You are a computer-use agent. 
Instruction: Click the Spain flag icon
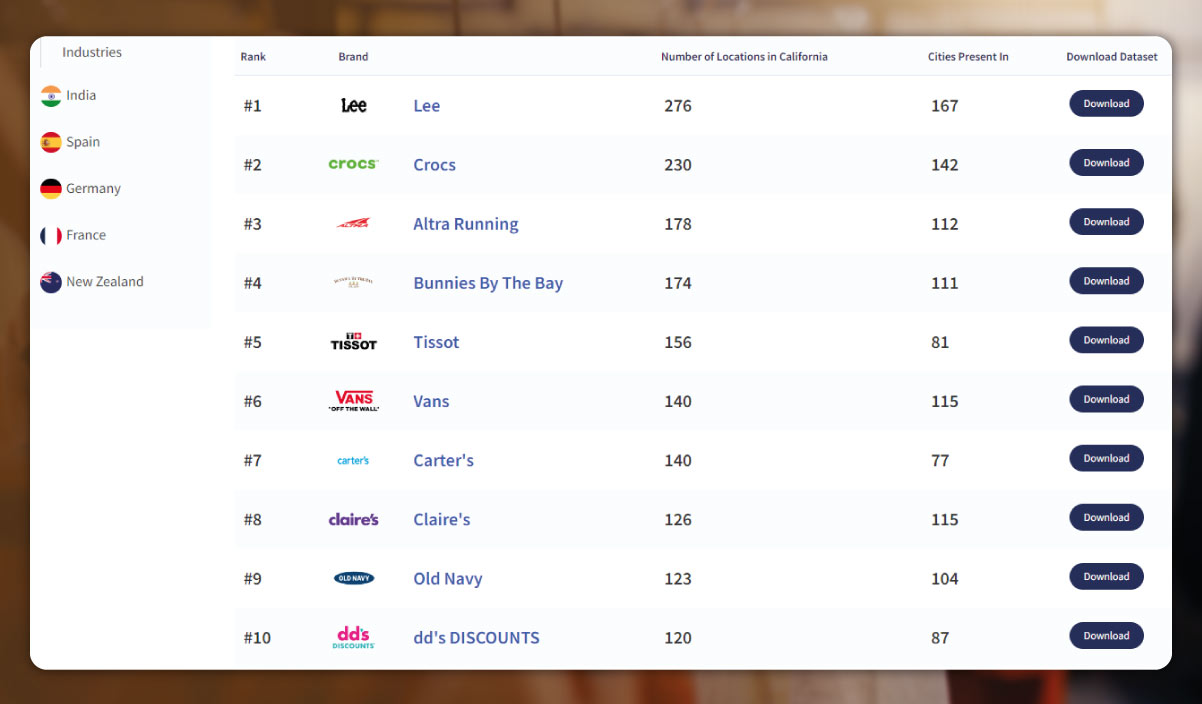click(x=51, y=142)
